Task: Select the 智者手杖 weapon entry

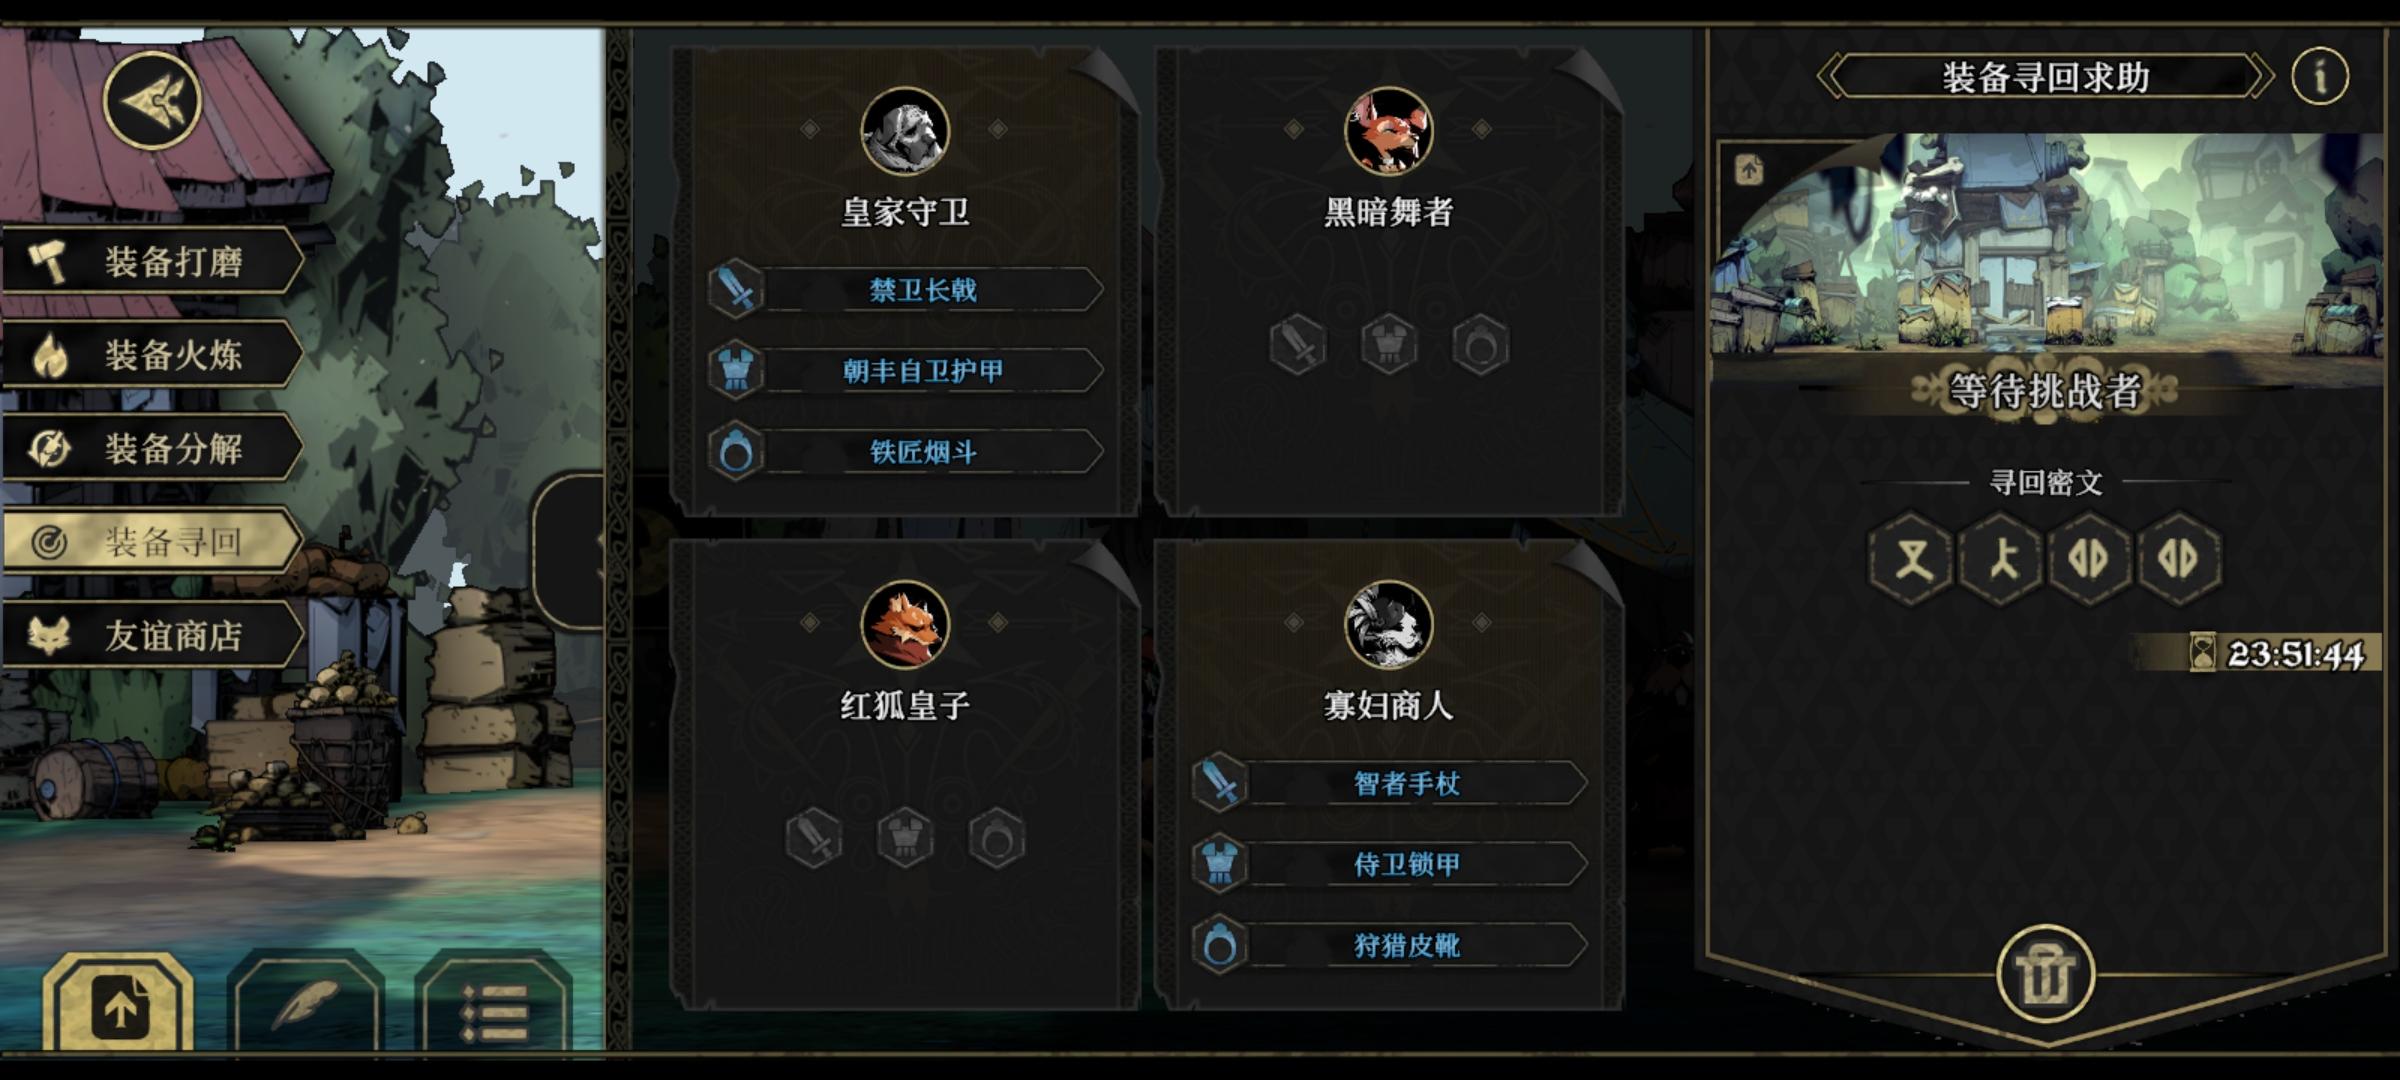Action: [x=1389, y=783]
